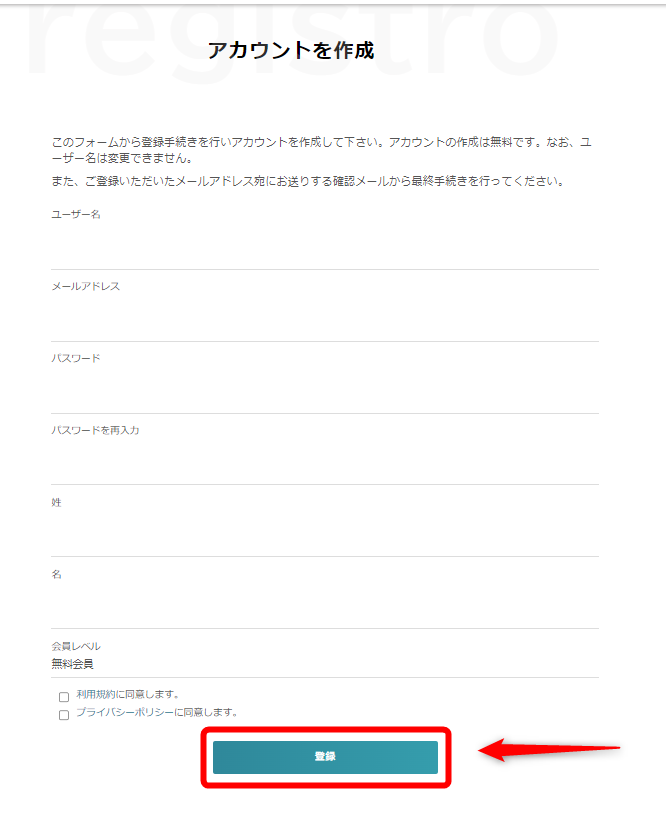This screenshot has height=822, width=666.
Task: Click the パスワード field label
Action: click(76, 358)
